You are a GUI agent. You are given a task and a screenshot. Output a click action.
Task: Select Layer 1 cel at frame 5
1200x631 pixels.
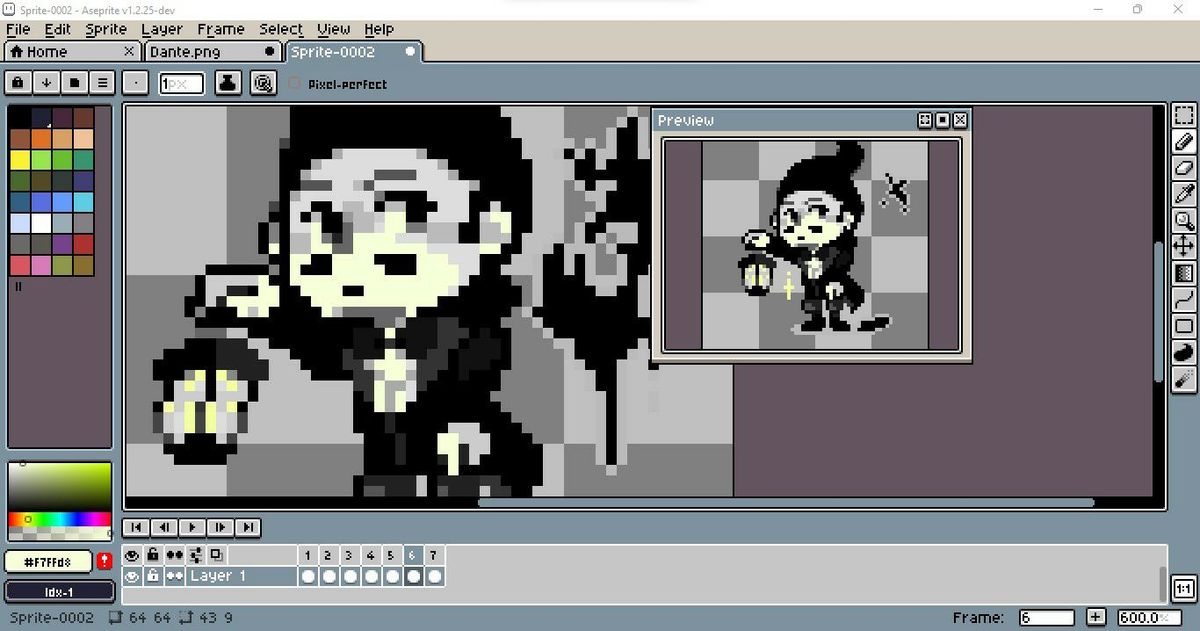(392, 576)
